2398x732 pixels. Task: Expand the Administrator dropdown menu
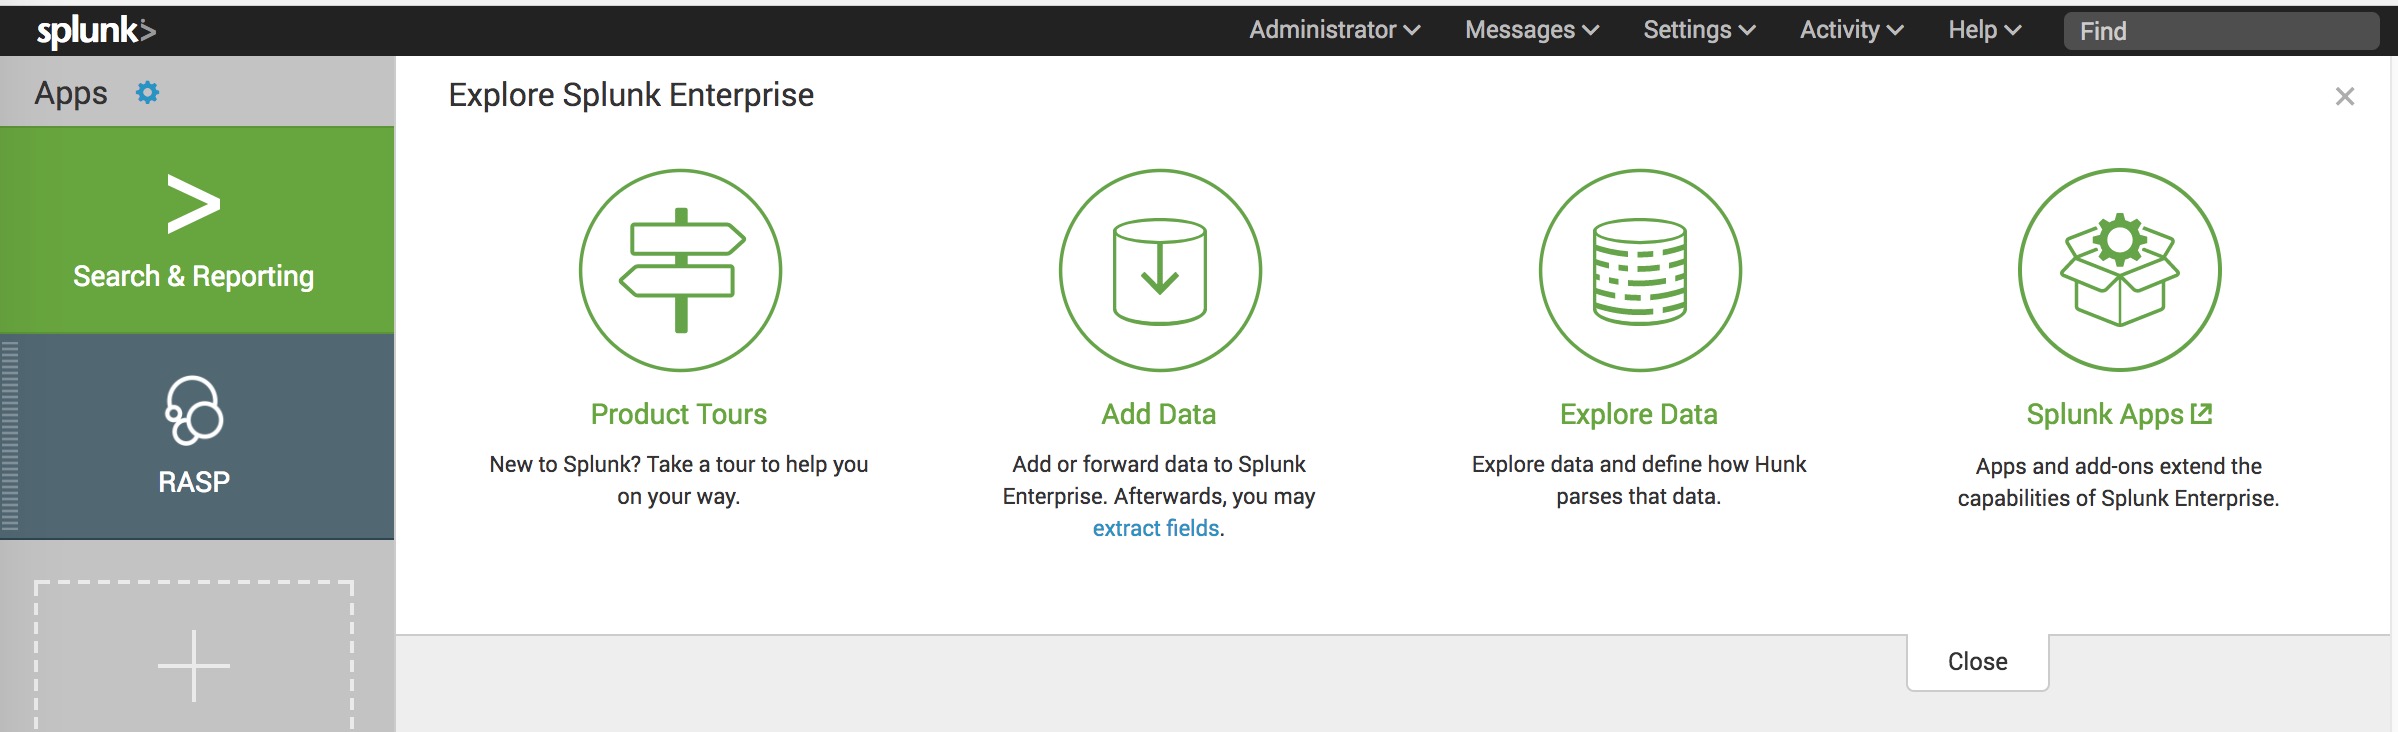point(1334,30)
